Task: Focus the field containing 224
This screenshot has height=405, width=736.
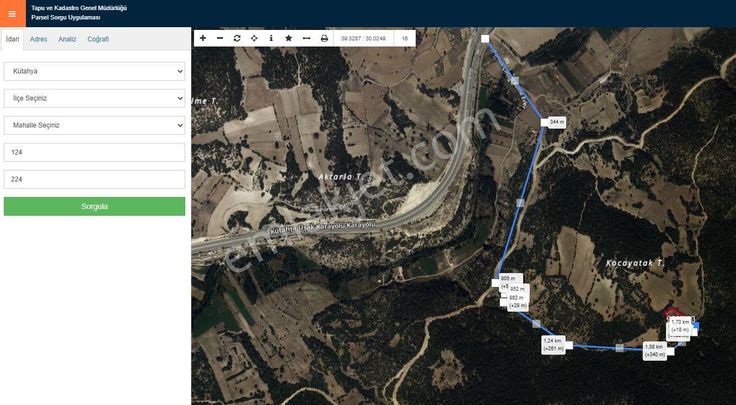Action: pyautogui.click(x=94, y=180)
